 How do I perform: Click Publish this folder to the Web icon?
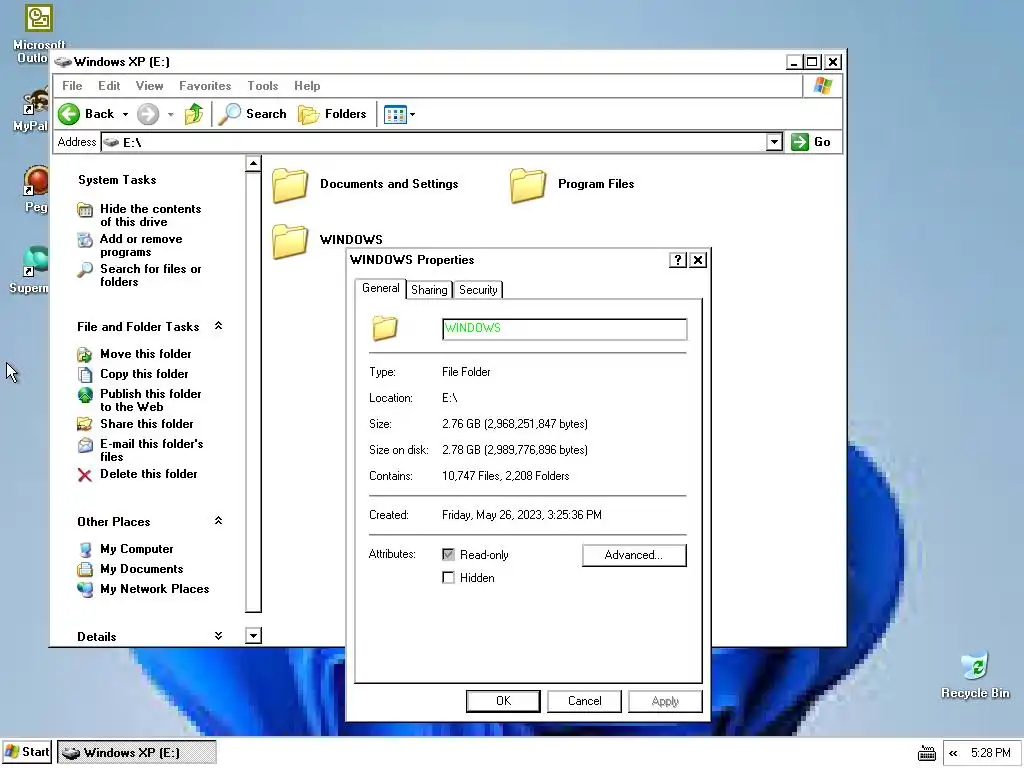85,395
